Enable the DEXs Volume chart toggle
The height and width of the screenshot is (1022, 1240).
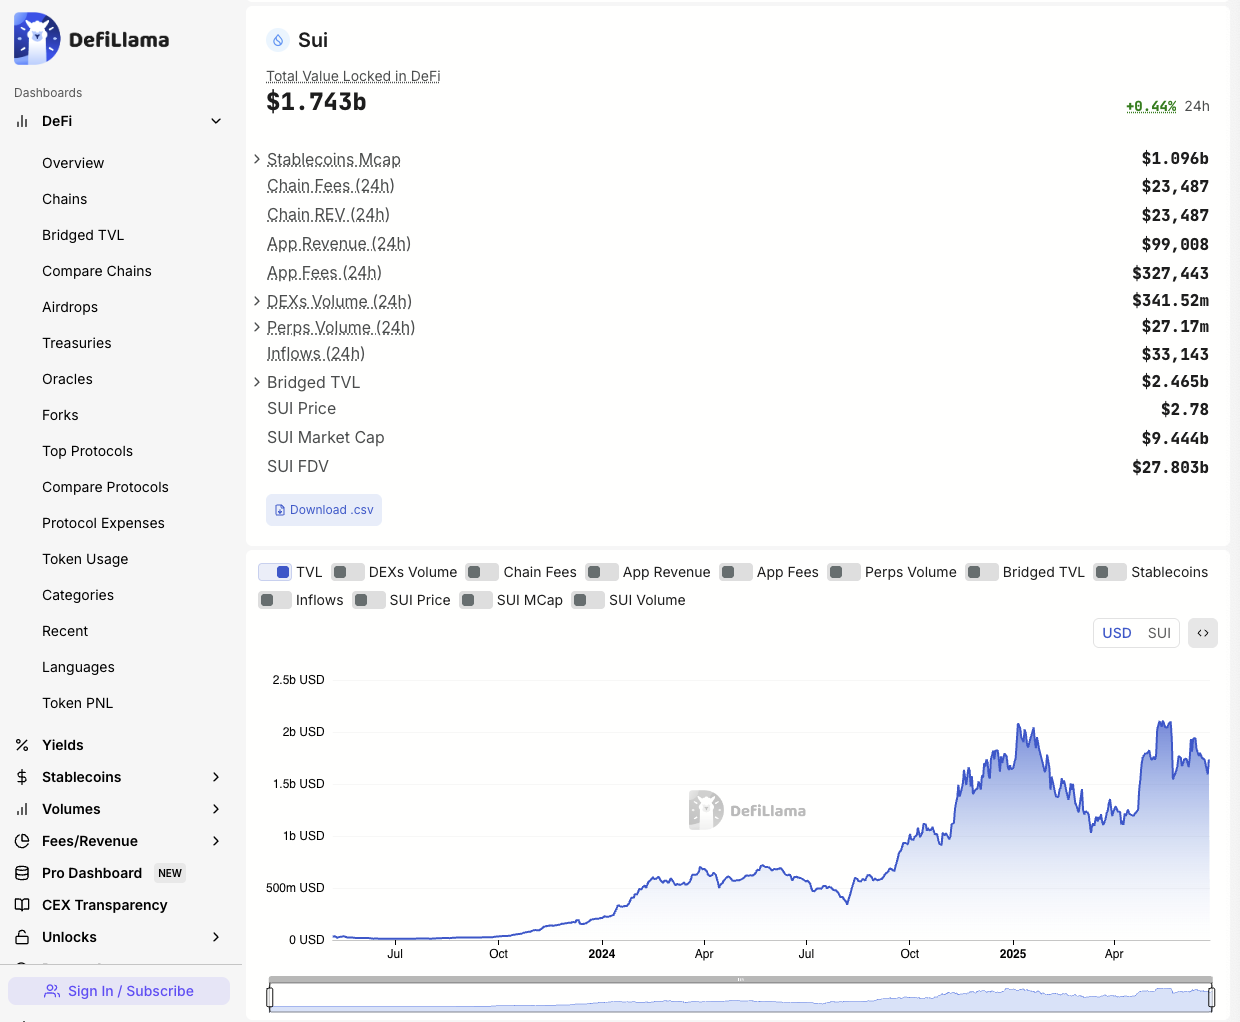point(347,572)
